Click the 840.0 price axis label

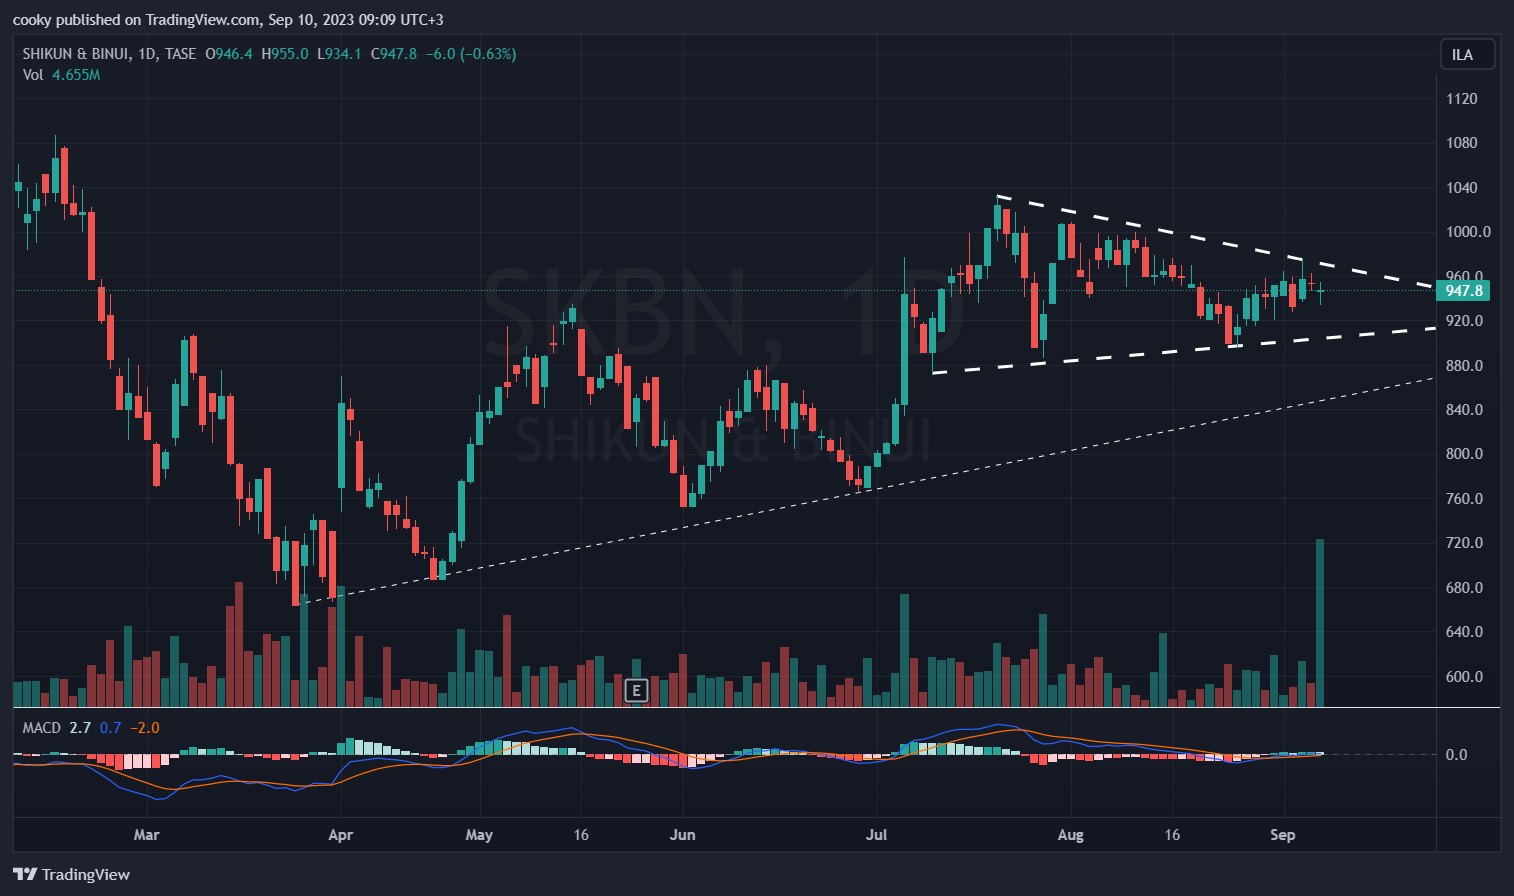pyautogui.click(x=1464, y=410)
